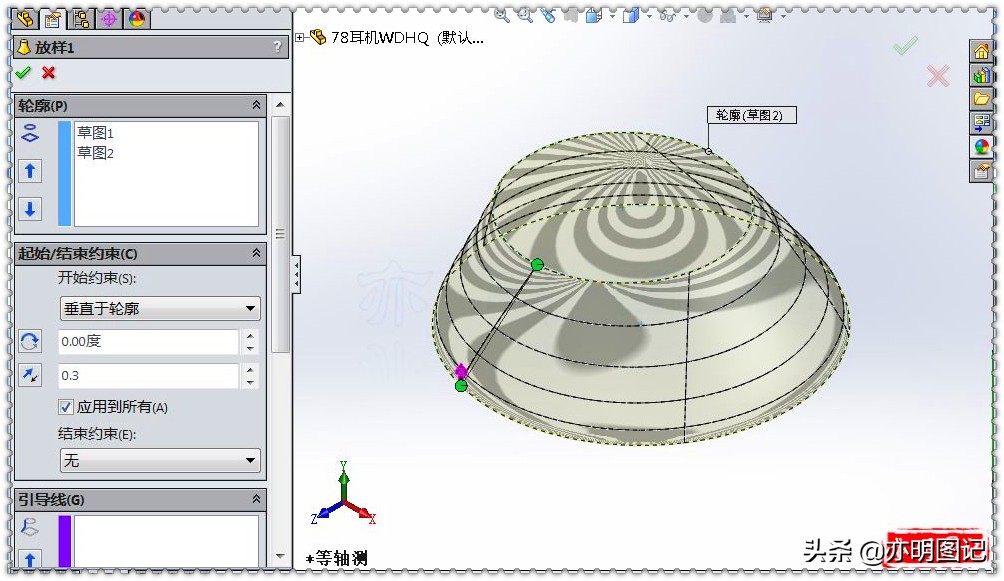Open the Appearances color wheel panel
Viewport: 1004px width, 581px height.
(x=981, y=145)
